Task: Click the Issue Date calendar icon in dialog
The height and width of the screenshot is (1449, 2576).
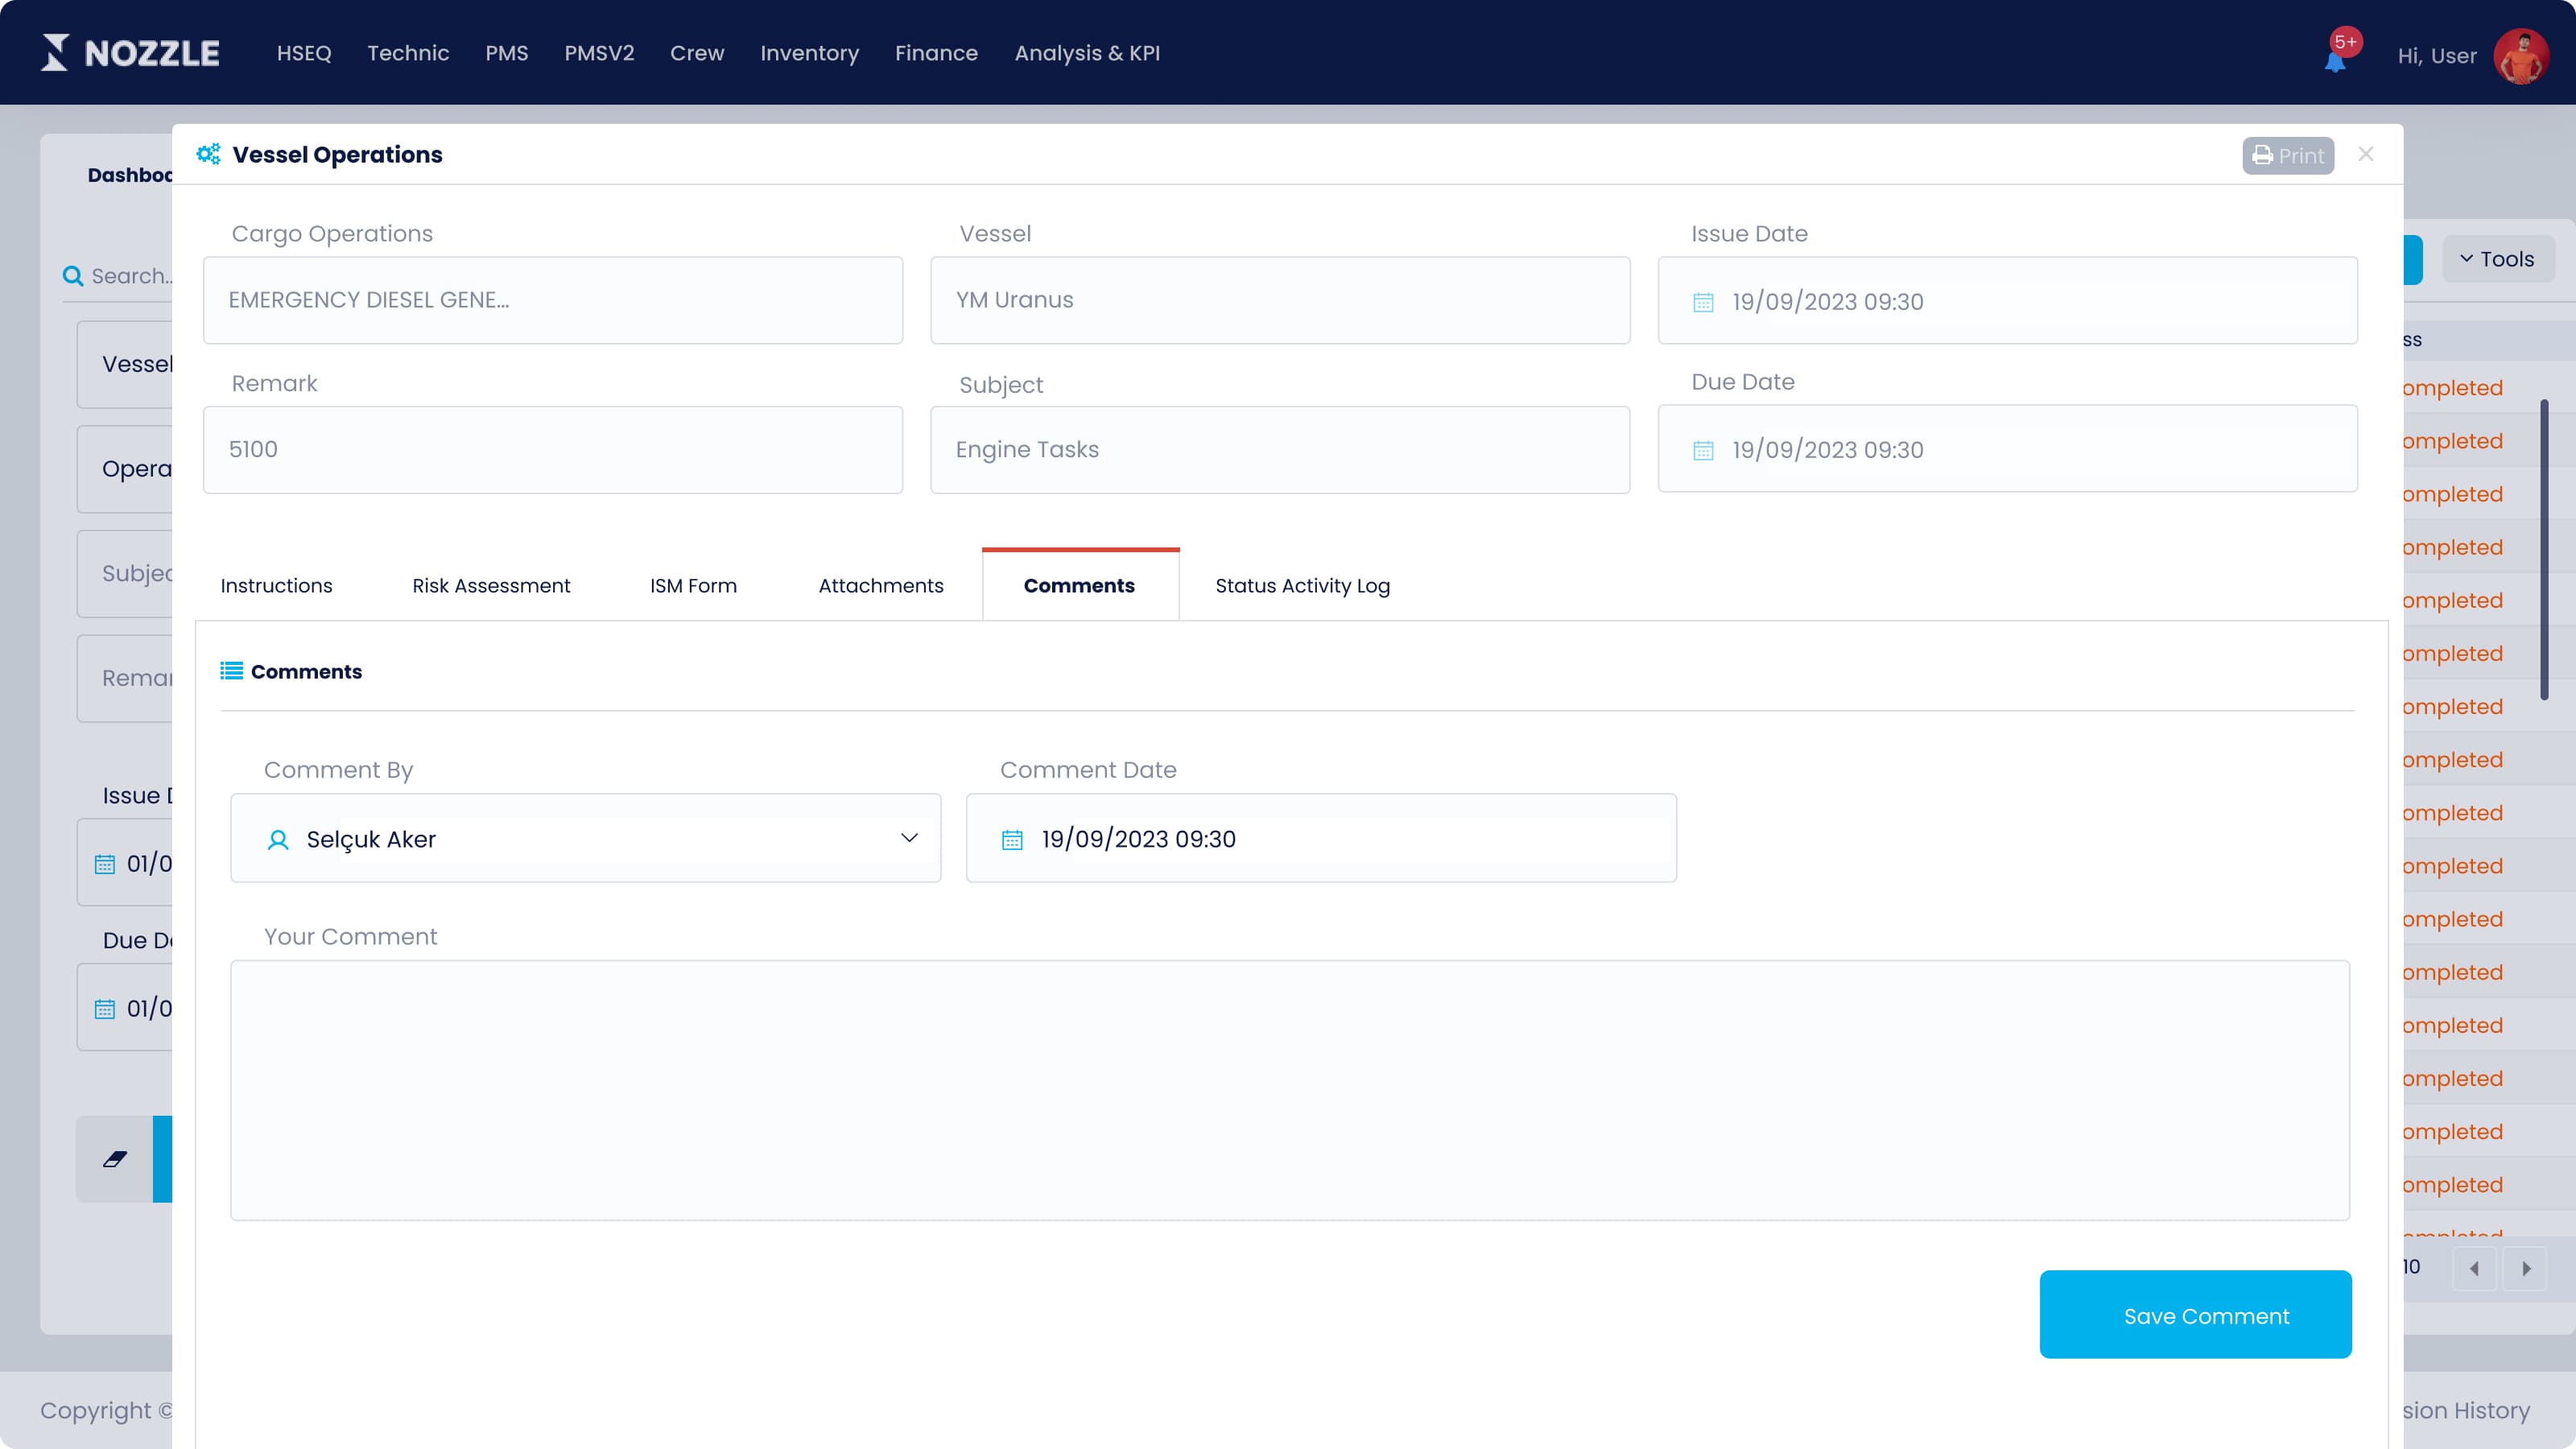Action: (x=1703, y=302)
